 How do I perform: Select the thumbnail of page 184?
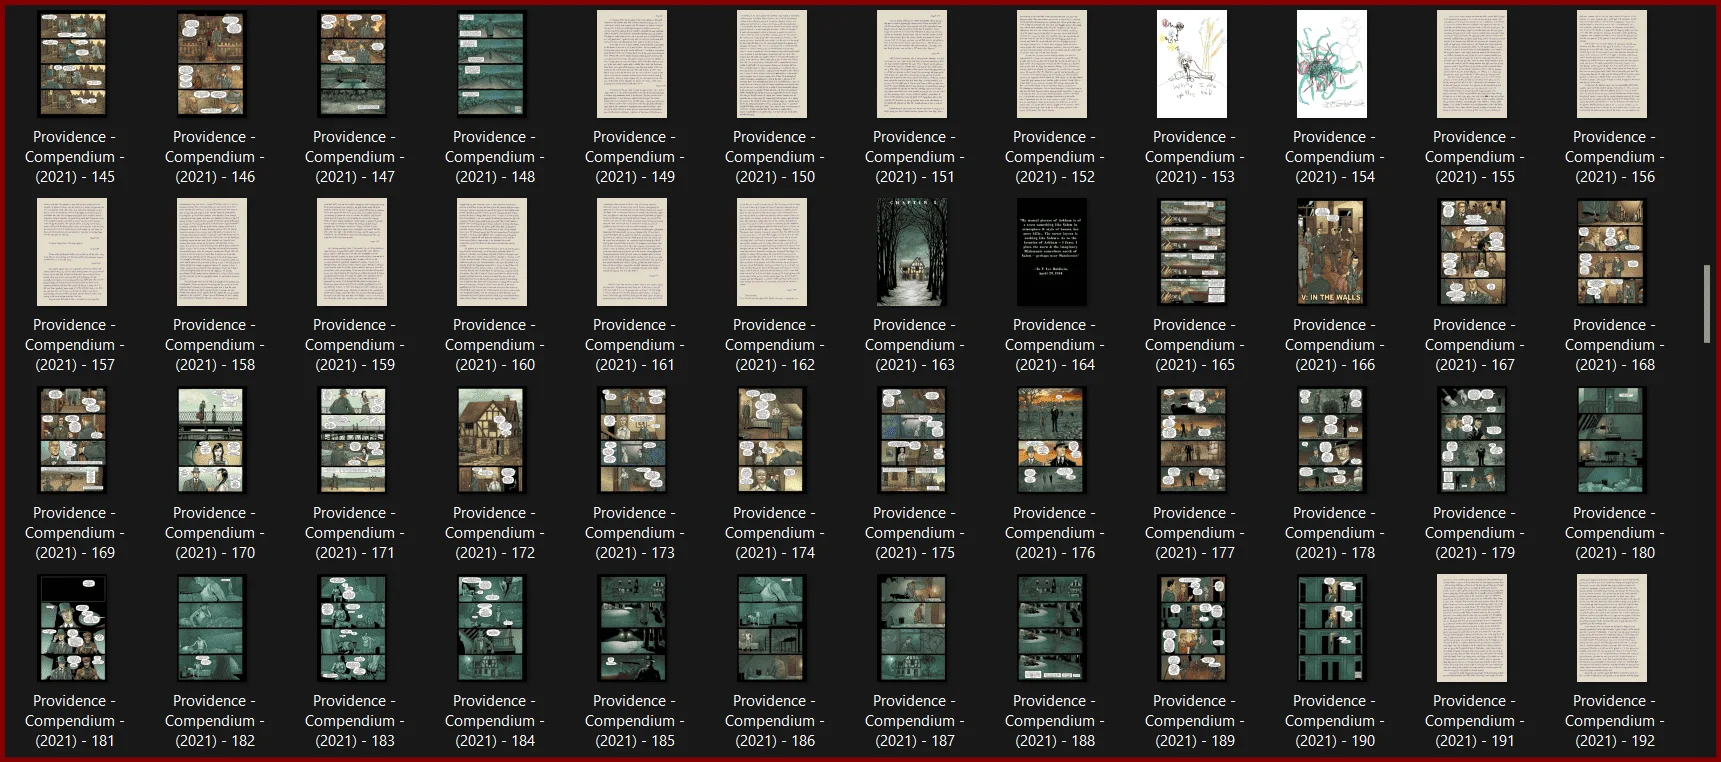click(x=492, y=628)
